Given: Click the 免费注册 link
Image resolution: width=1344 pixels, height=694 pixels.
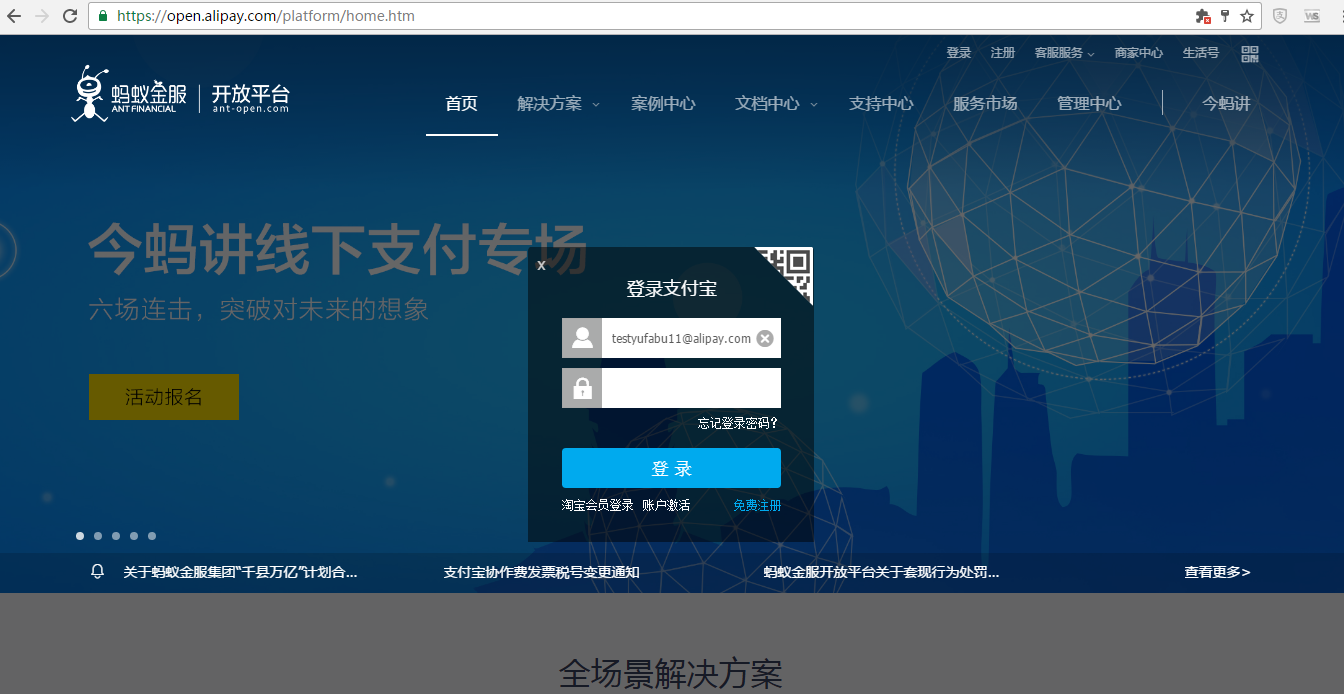Looking at the screenshot, I should point(757,505).
